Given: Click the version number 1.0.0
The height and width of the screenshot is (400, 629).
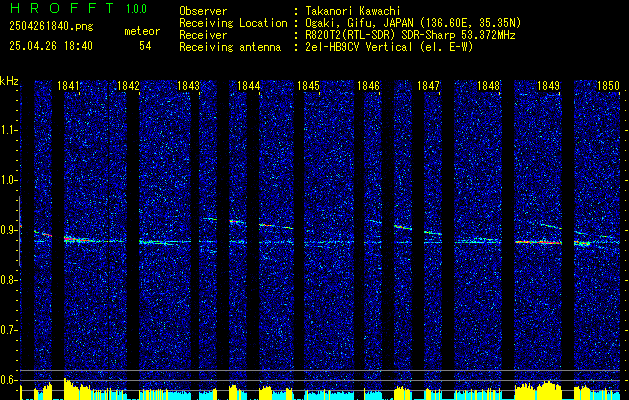Looking at the screenshot, I should point(136,8).
